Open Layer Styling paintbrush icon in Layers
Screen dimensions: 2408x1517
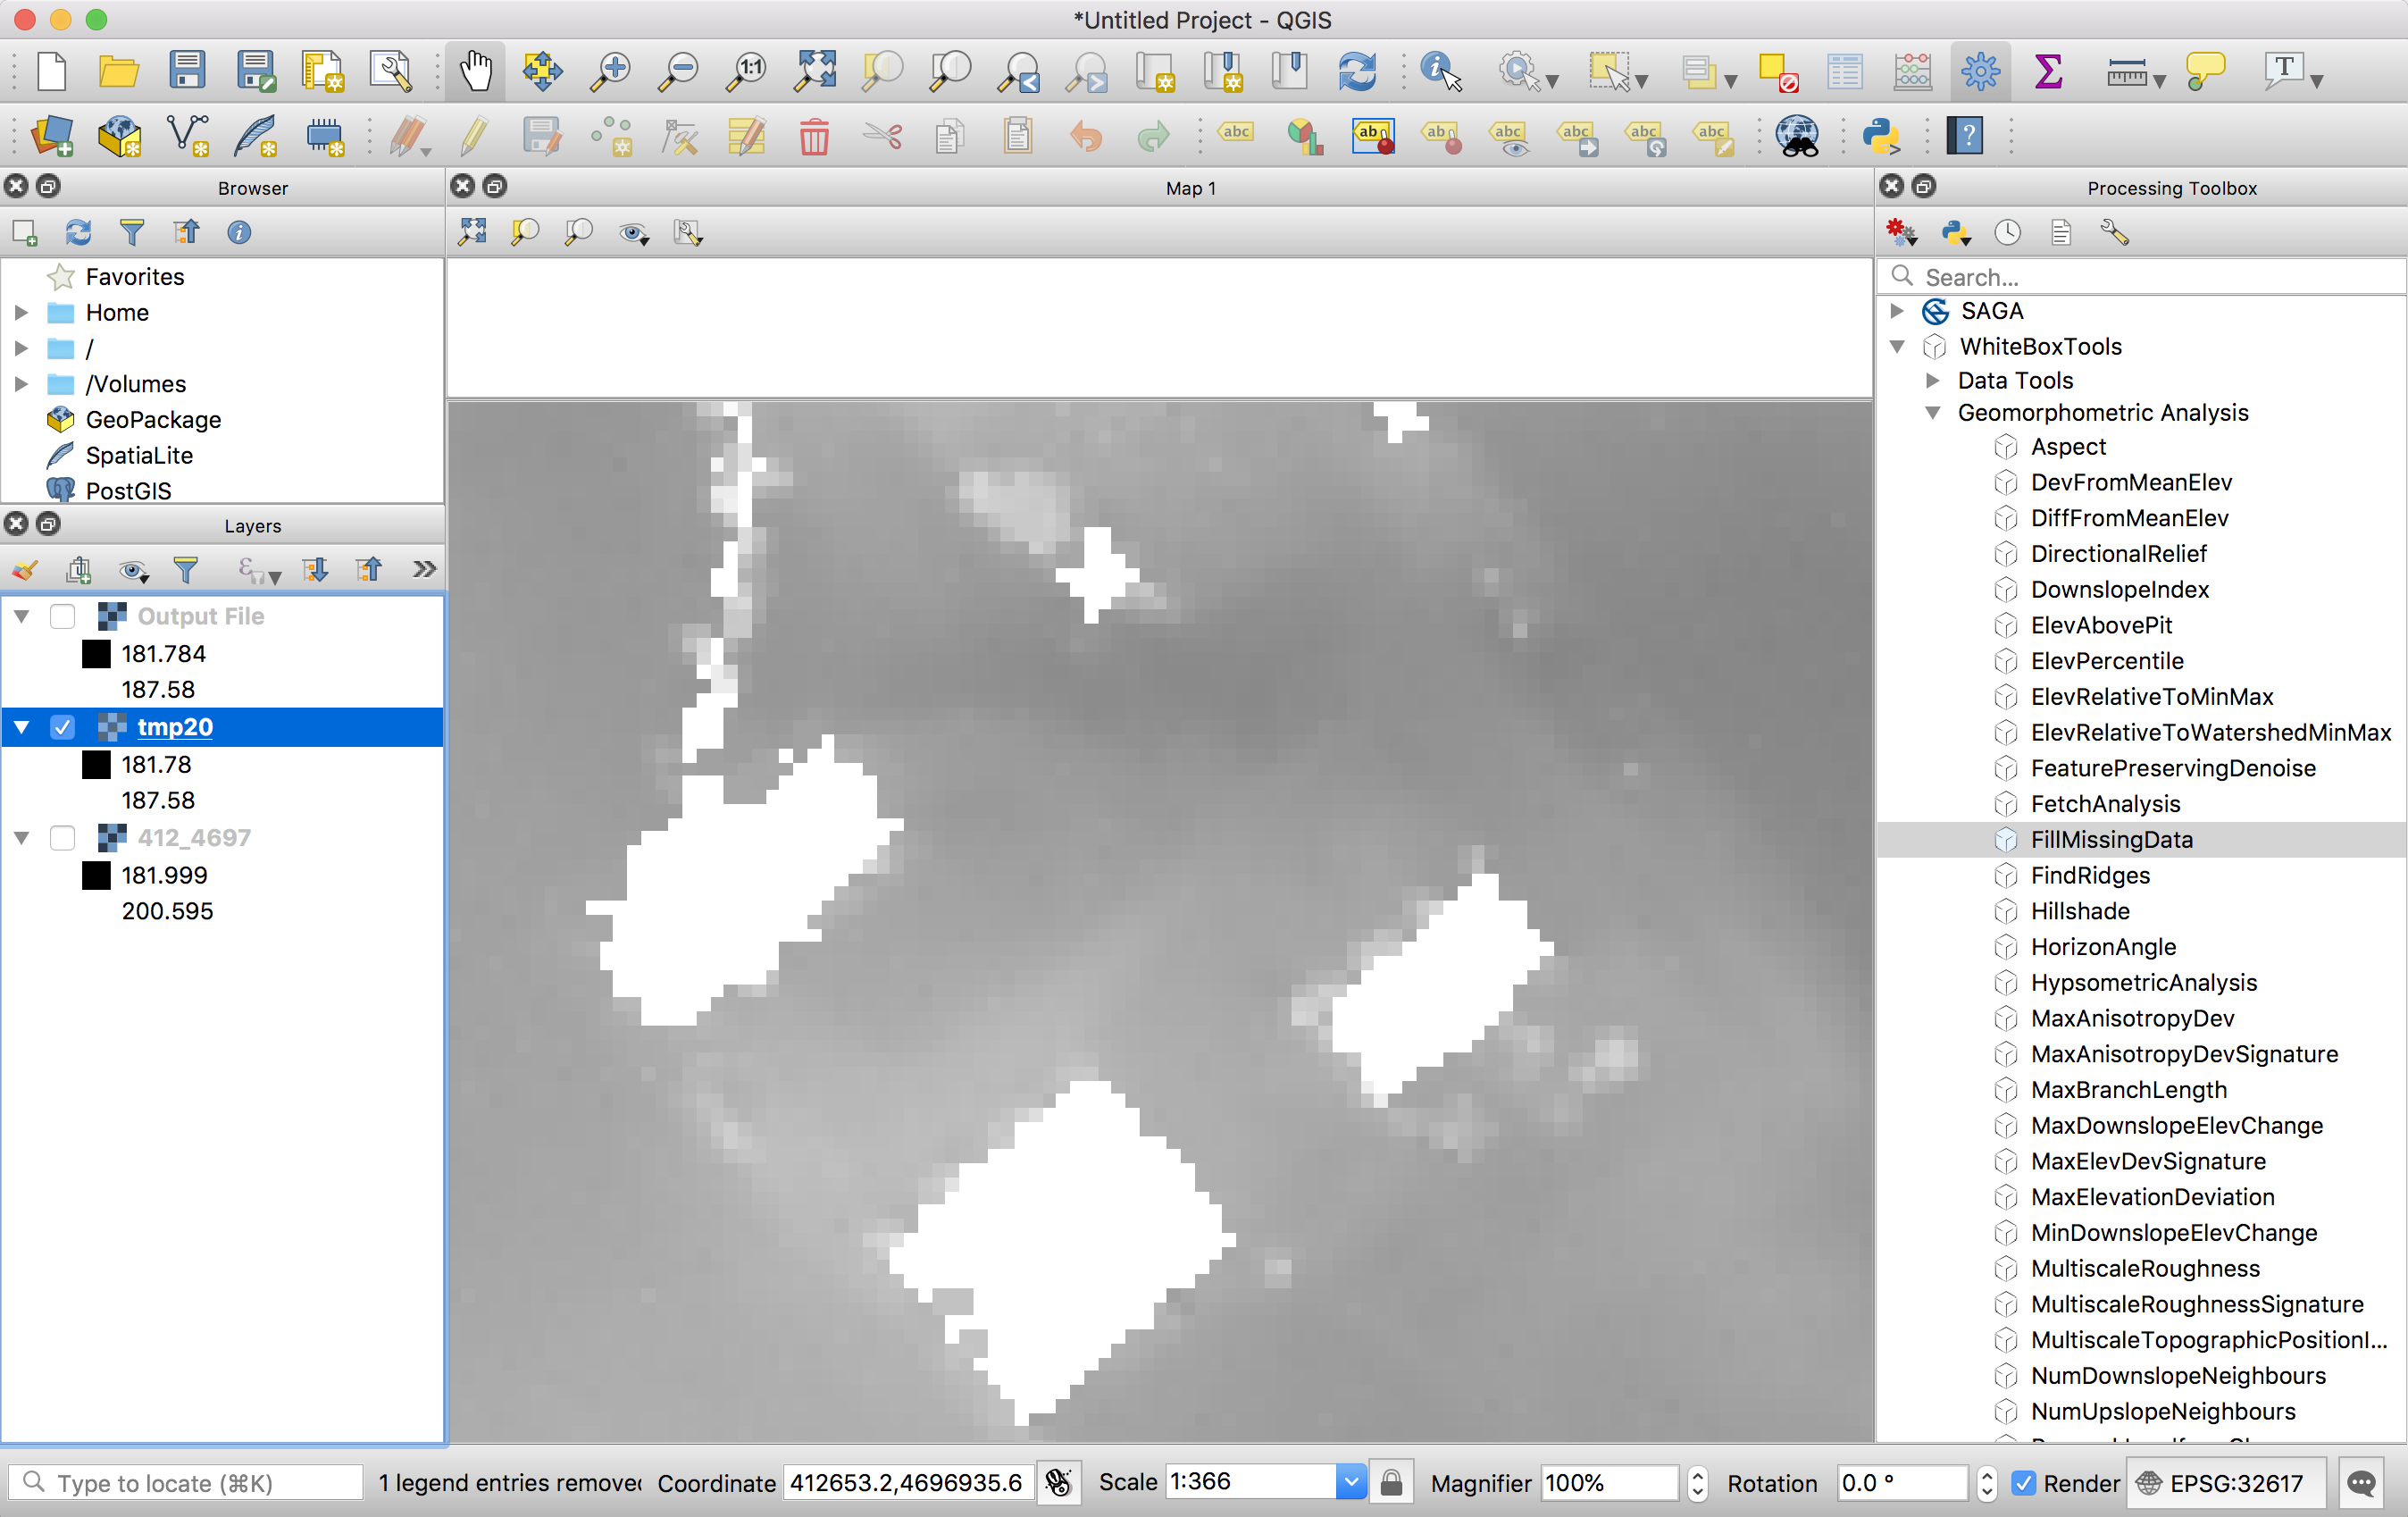pos(25,570)
